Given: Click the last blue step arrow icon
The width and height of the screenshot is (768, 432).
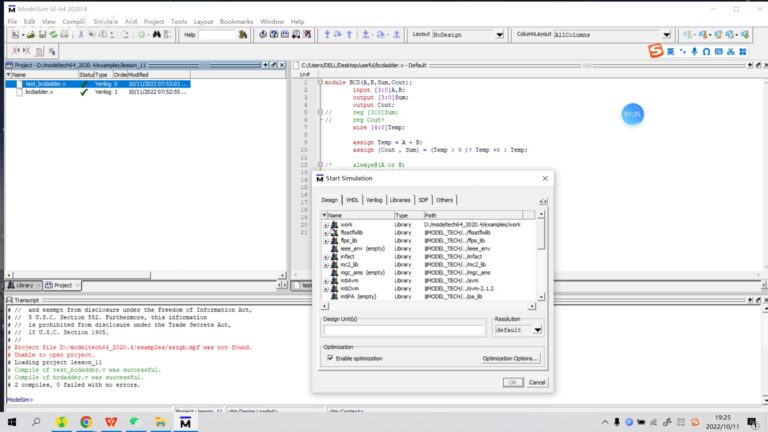Looking at the screenshot, I should point(397,34).
